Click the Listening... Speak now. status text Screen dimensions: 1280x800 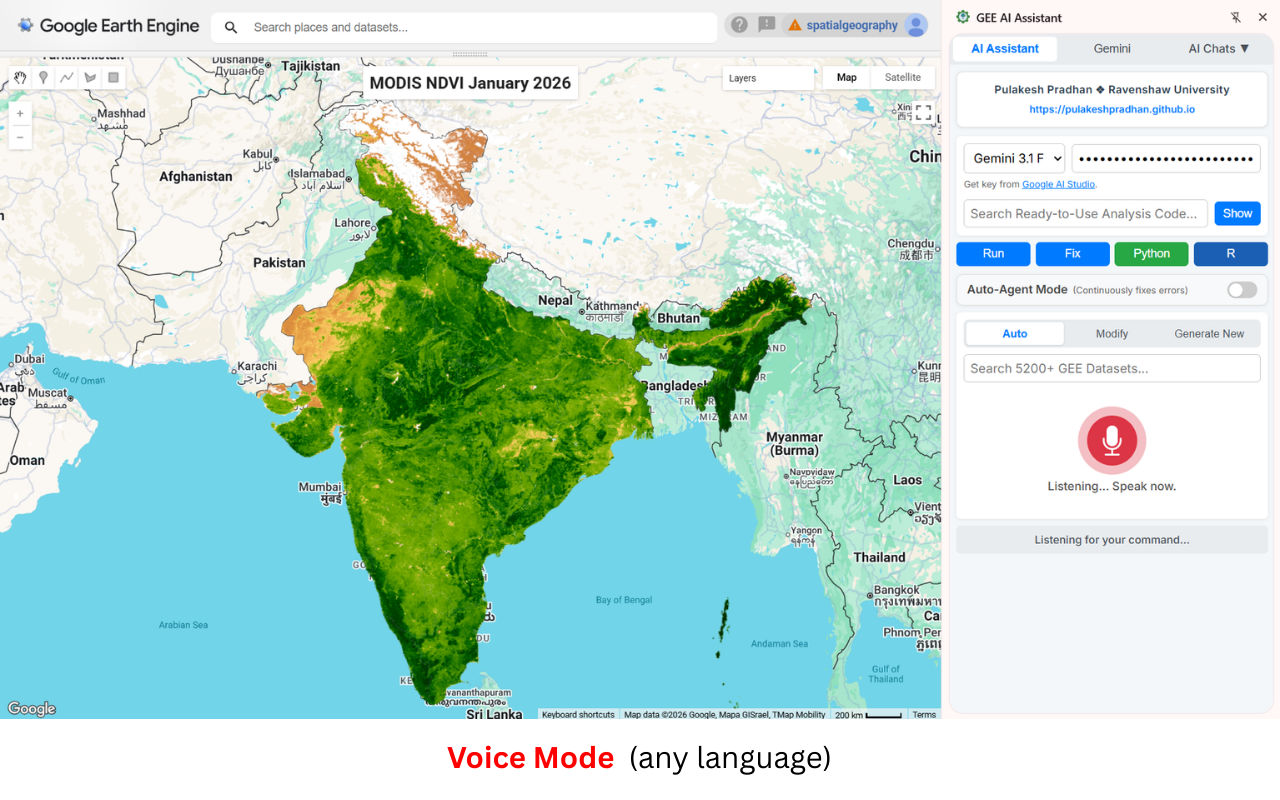click(x=1112, y=486)
